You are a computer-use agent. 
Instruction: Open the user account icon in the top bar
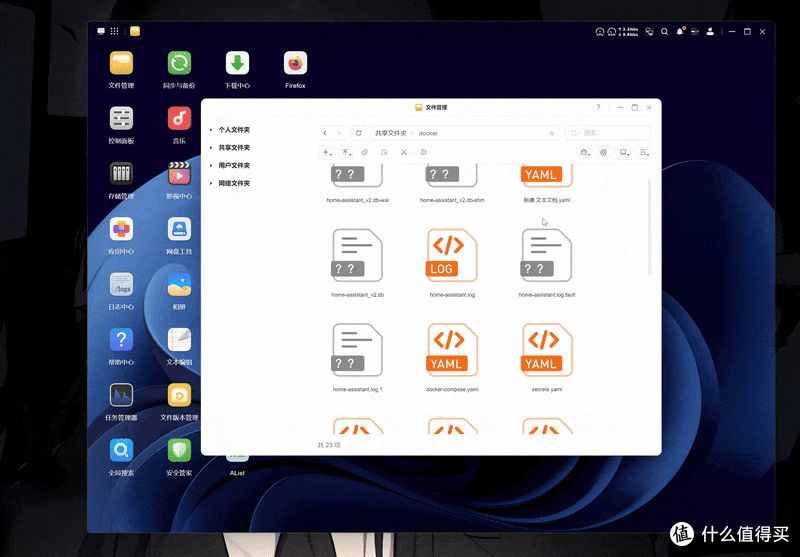[x=710, y=31]
